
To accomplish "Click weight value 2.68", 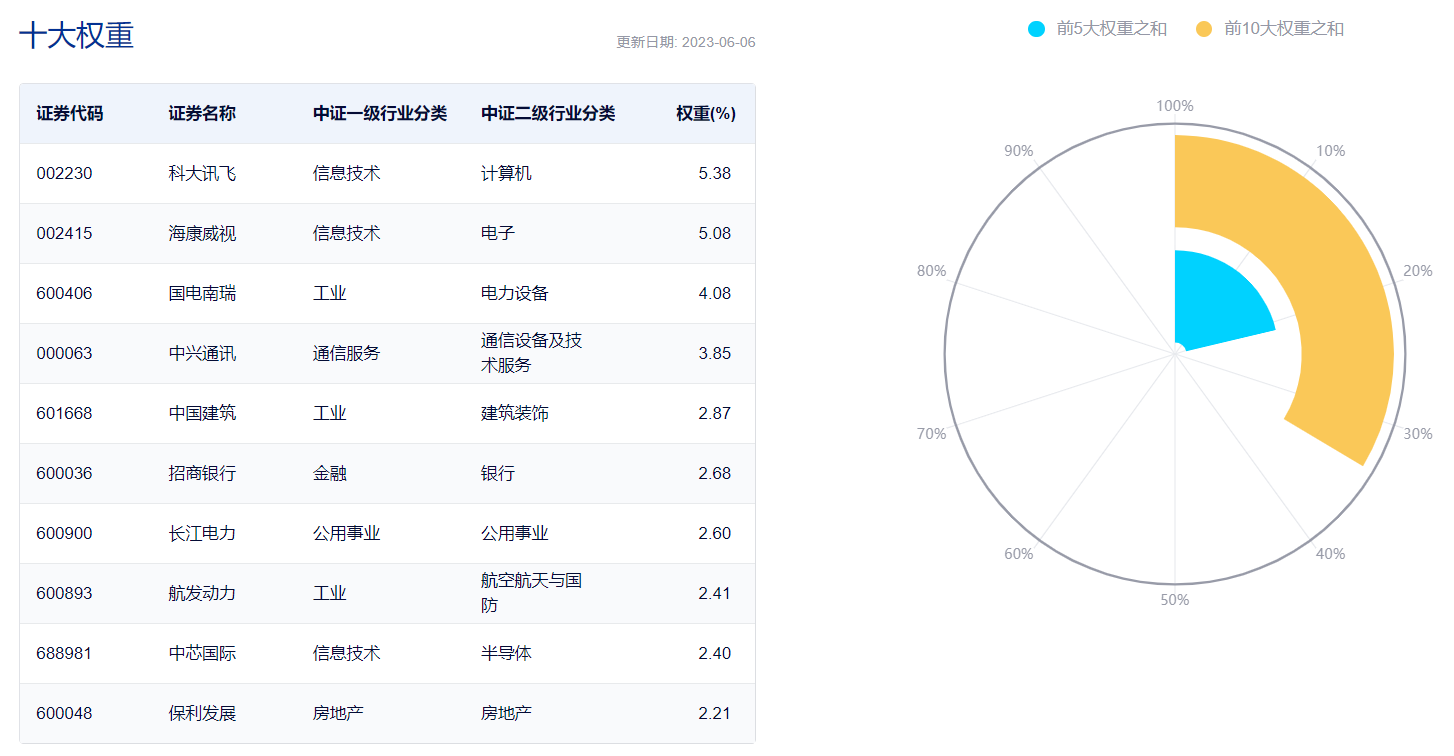I will [715, 474].
